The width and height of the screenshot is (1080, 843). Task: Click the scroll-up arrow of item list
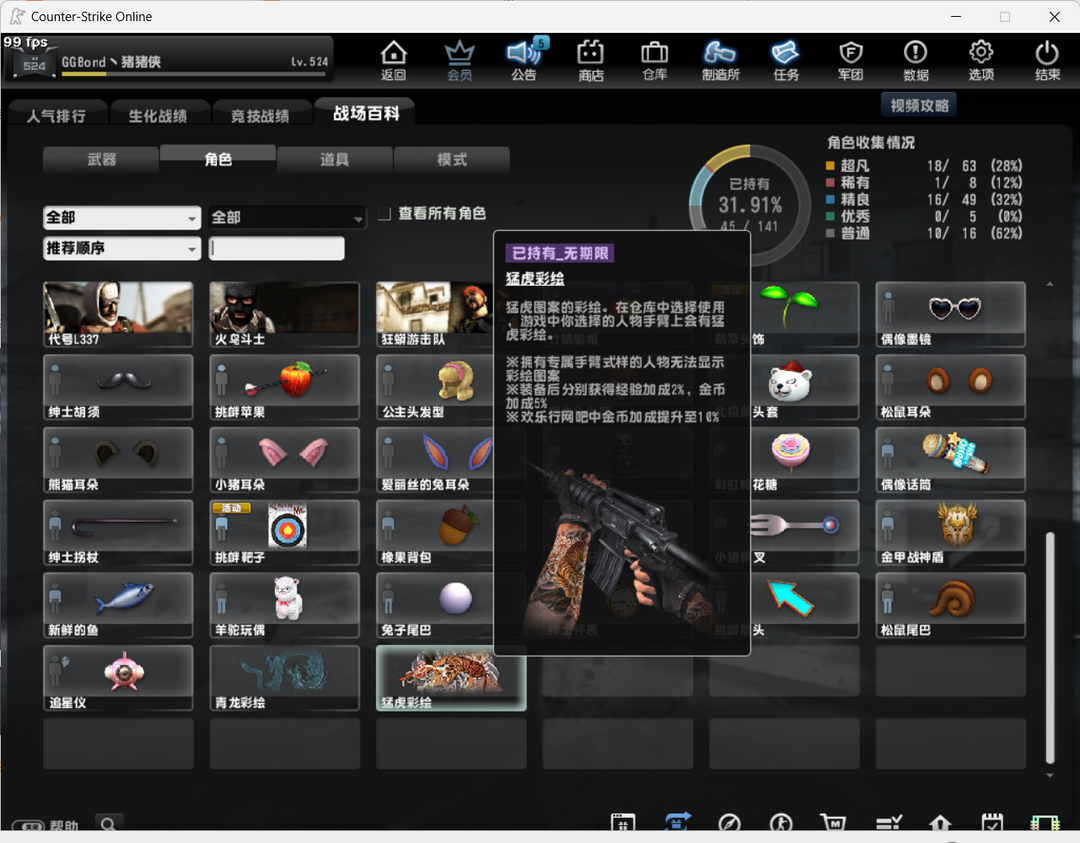(1050, 284)
